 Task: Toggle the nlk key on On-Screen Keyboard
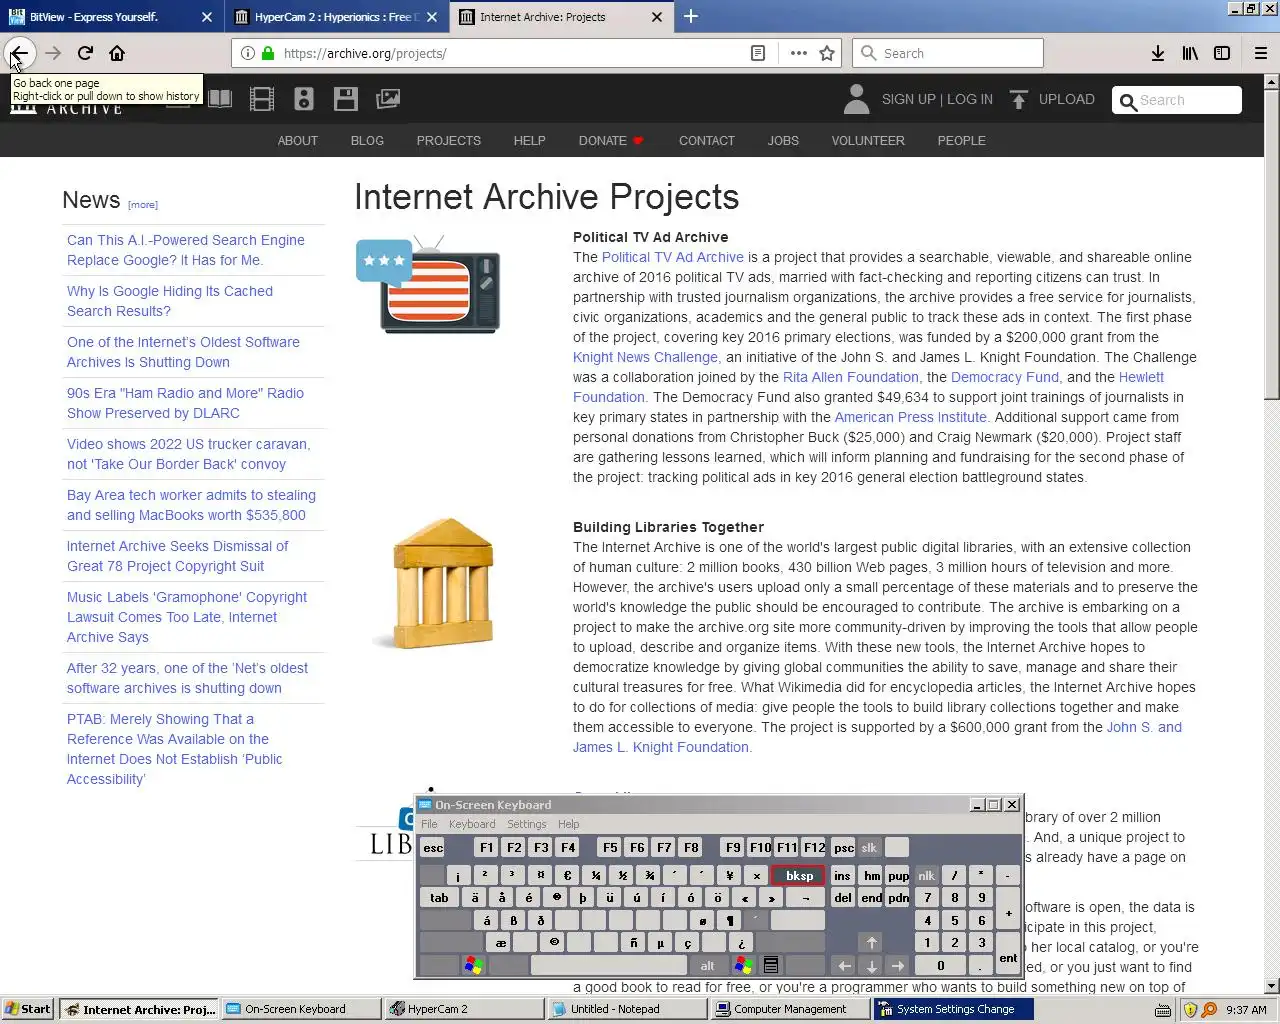coord(926,876)
